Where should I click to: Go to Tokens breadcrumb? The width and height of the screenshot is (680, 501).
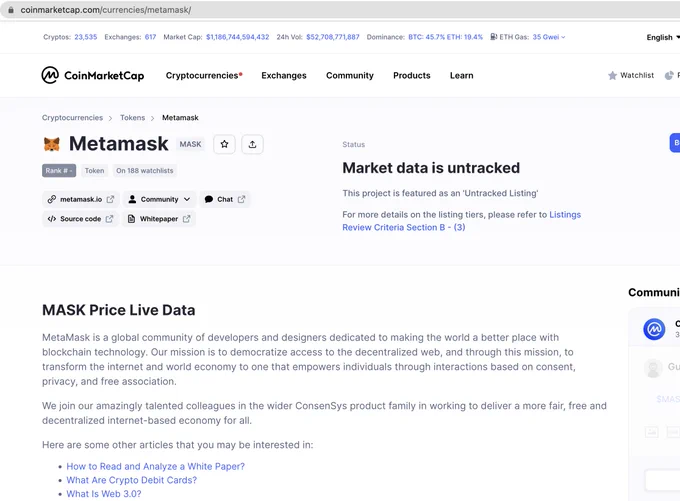point(132,118)
